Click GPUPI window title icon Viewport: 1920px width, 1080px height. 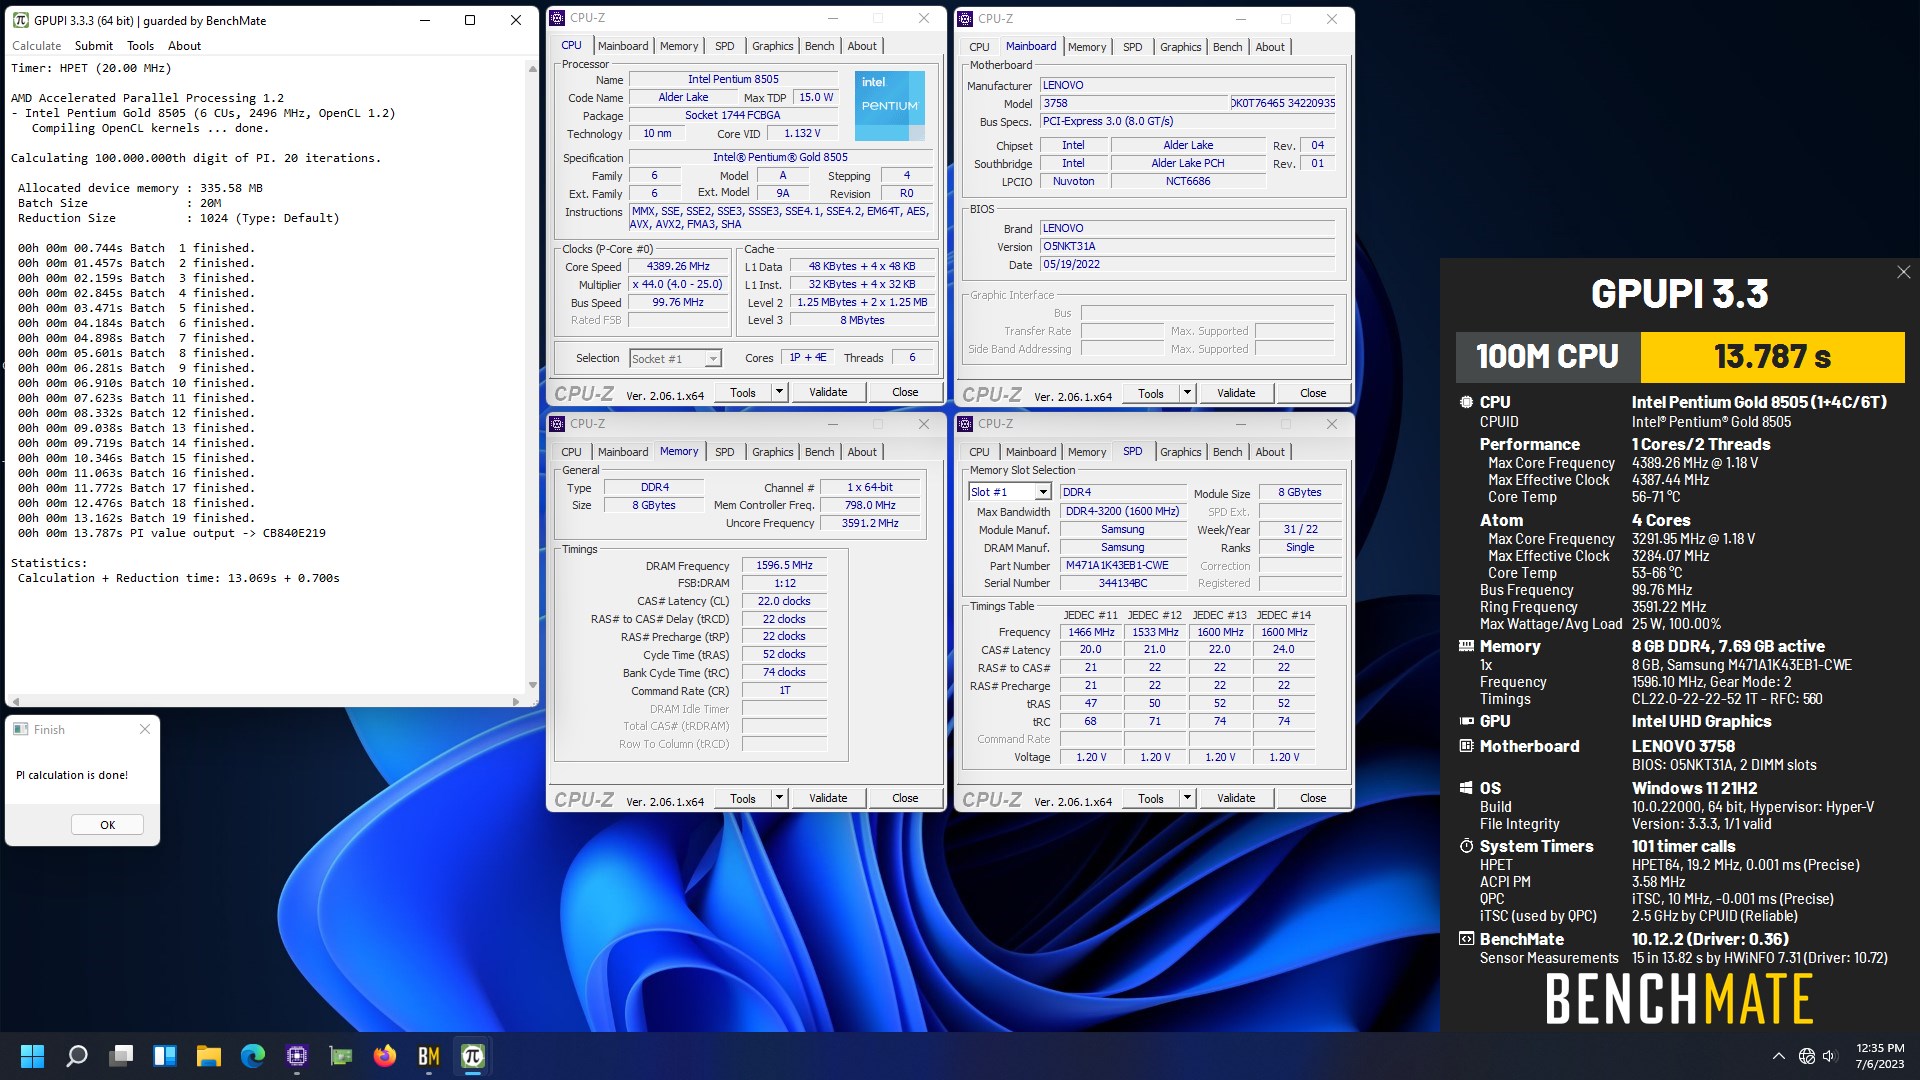click(x=21, y=20)
